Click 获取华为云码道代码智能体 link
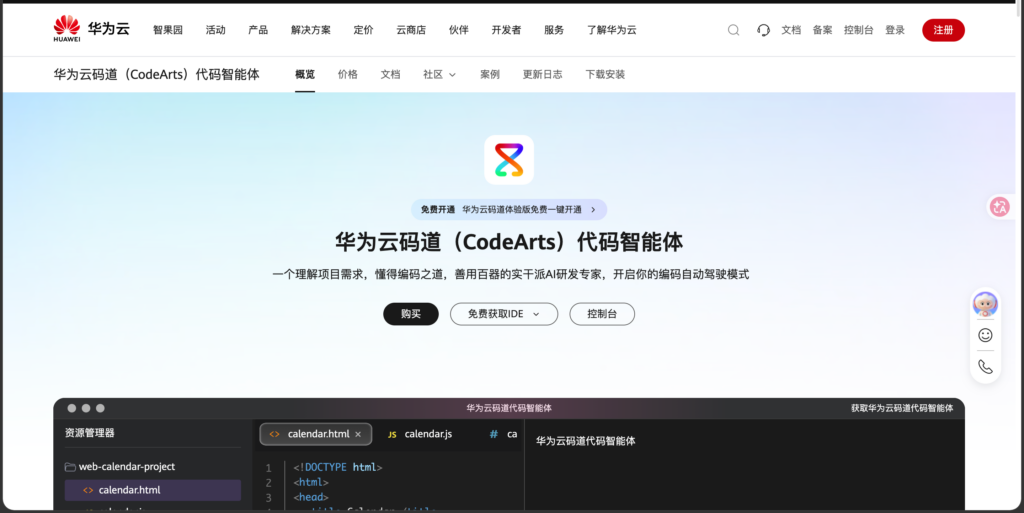 (x=902, y=408)
